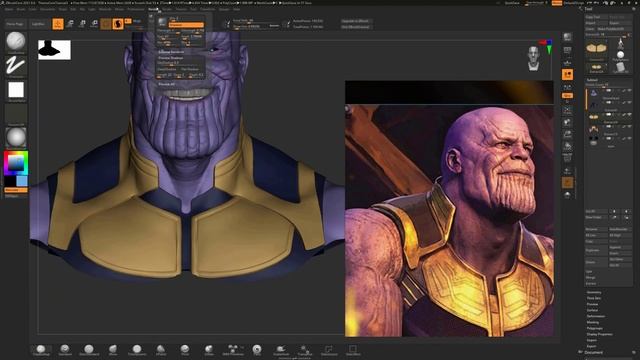Image resolution: width=640 pixels, height=360 pixels.
Task: Expand the Deformation section in Tool panel
Action: pos(596,316)
